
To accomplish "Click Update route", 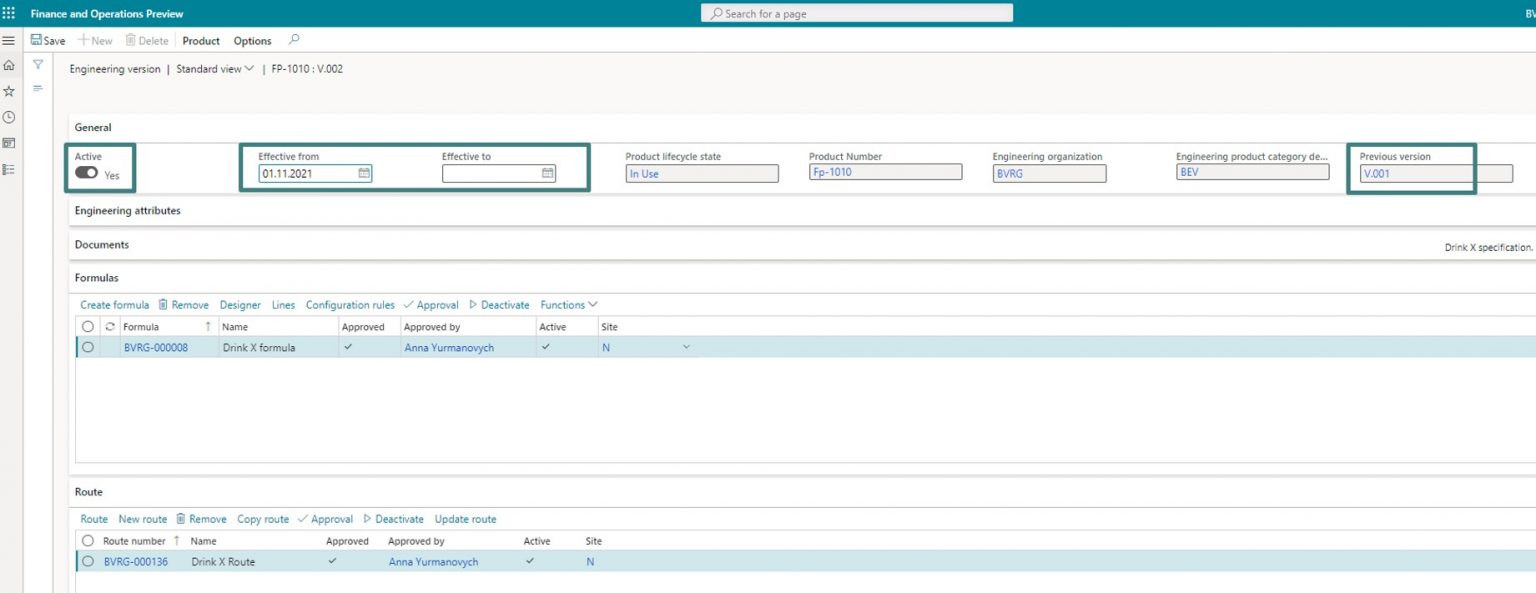I will pos(465,519).
